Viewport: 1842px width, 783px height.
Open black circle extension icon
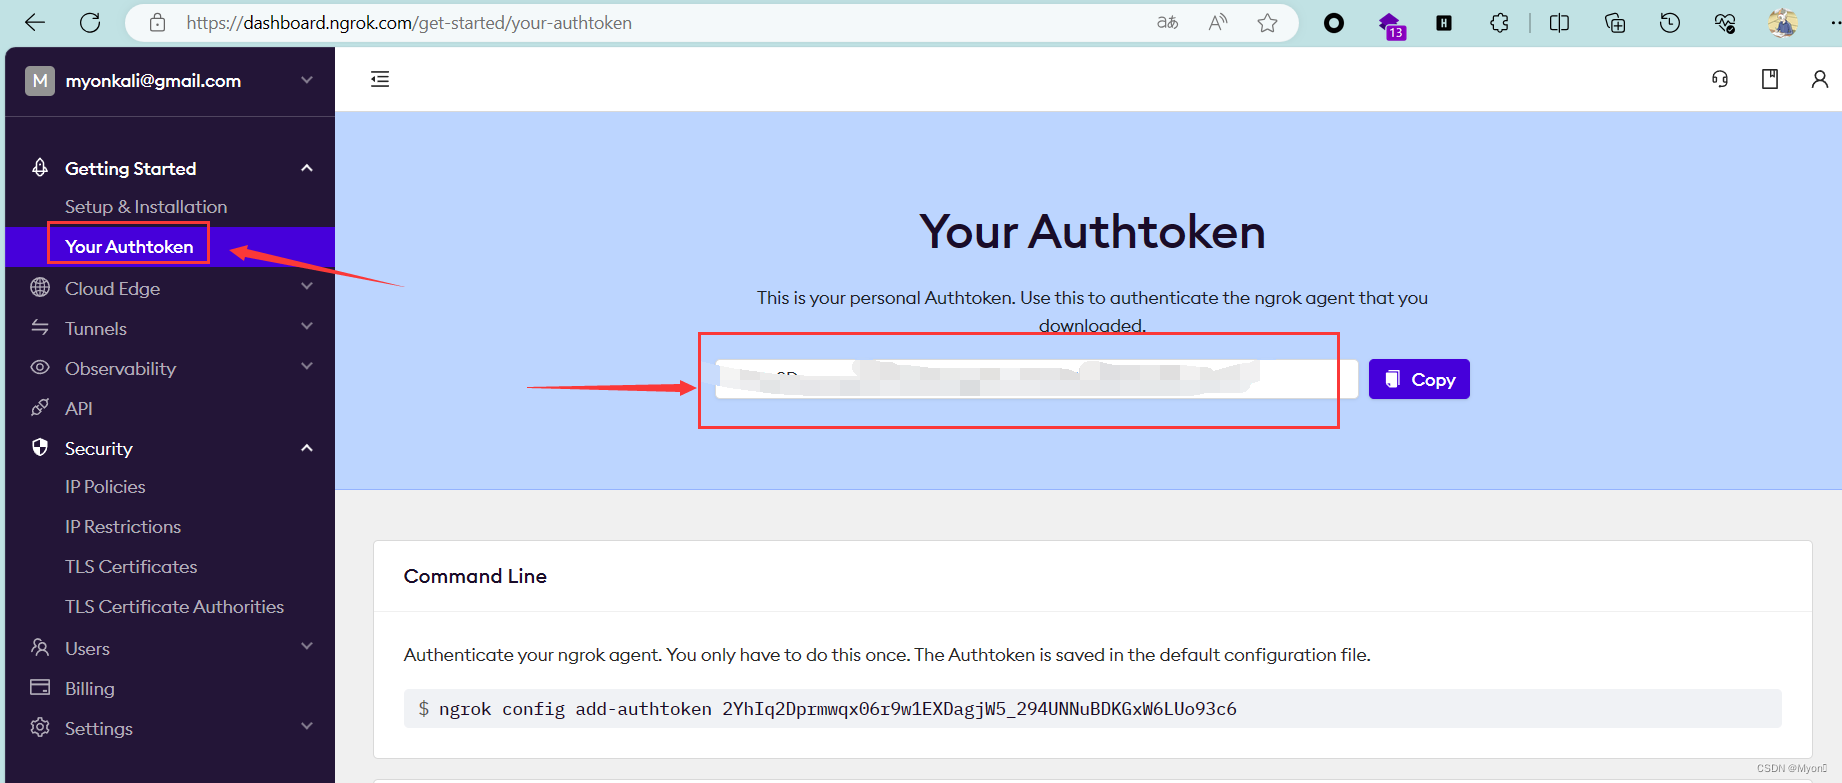coord(1334,22)
